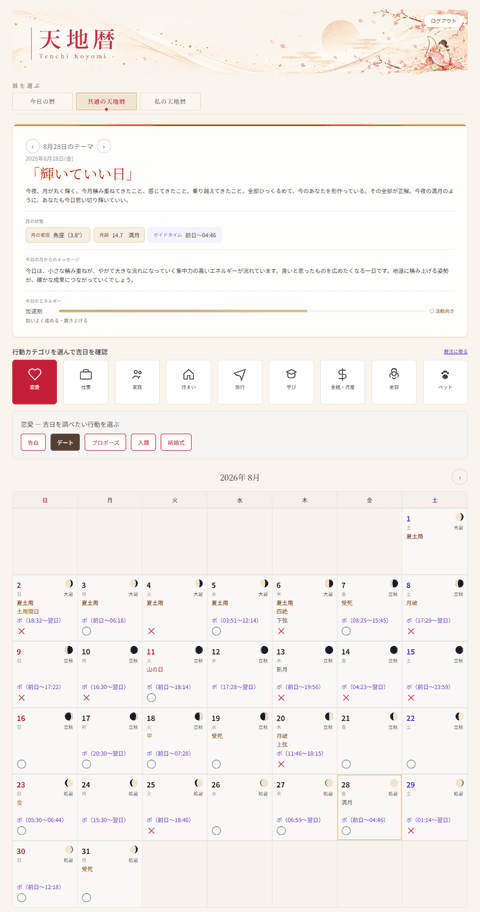The height and width of the screenshot is (912, 480).
Task: Click the 2026年 8月 month title
Action: [240, 478]
